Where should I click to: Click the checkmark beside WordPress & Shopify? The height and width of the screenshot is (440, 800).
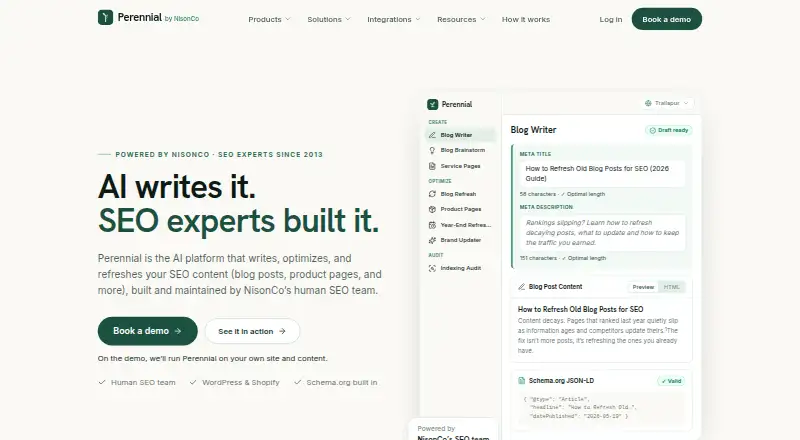pyautogui.click(x=193, y=382)
